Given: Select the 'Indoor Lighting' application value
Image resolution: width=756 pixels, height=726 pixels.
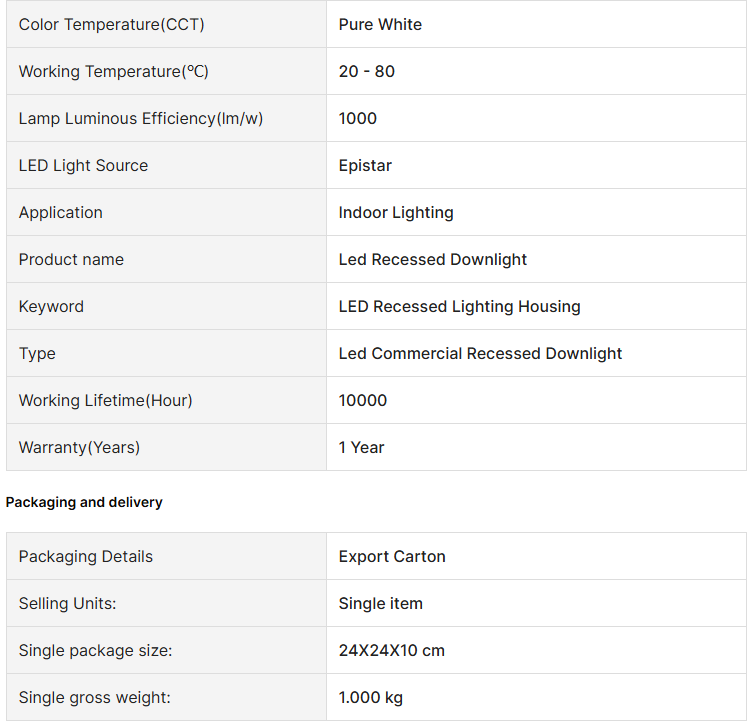Looking at the screenshot, I should [396, 212].
